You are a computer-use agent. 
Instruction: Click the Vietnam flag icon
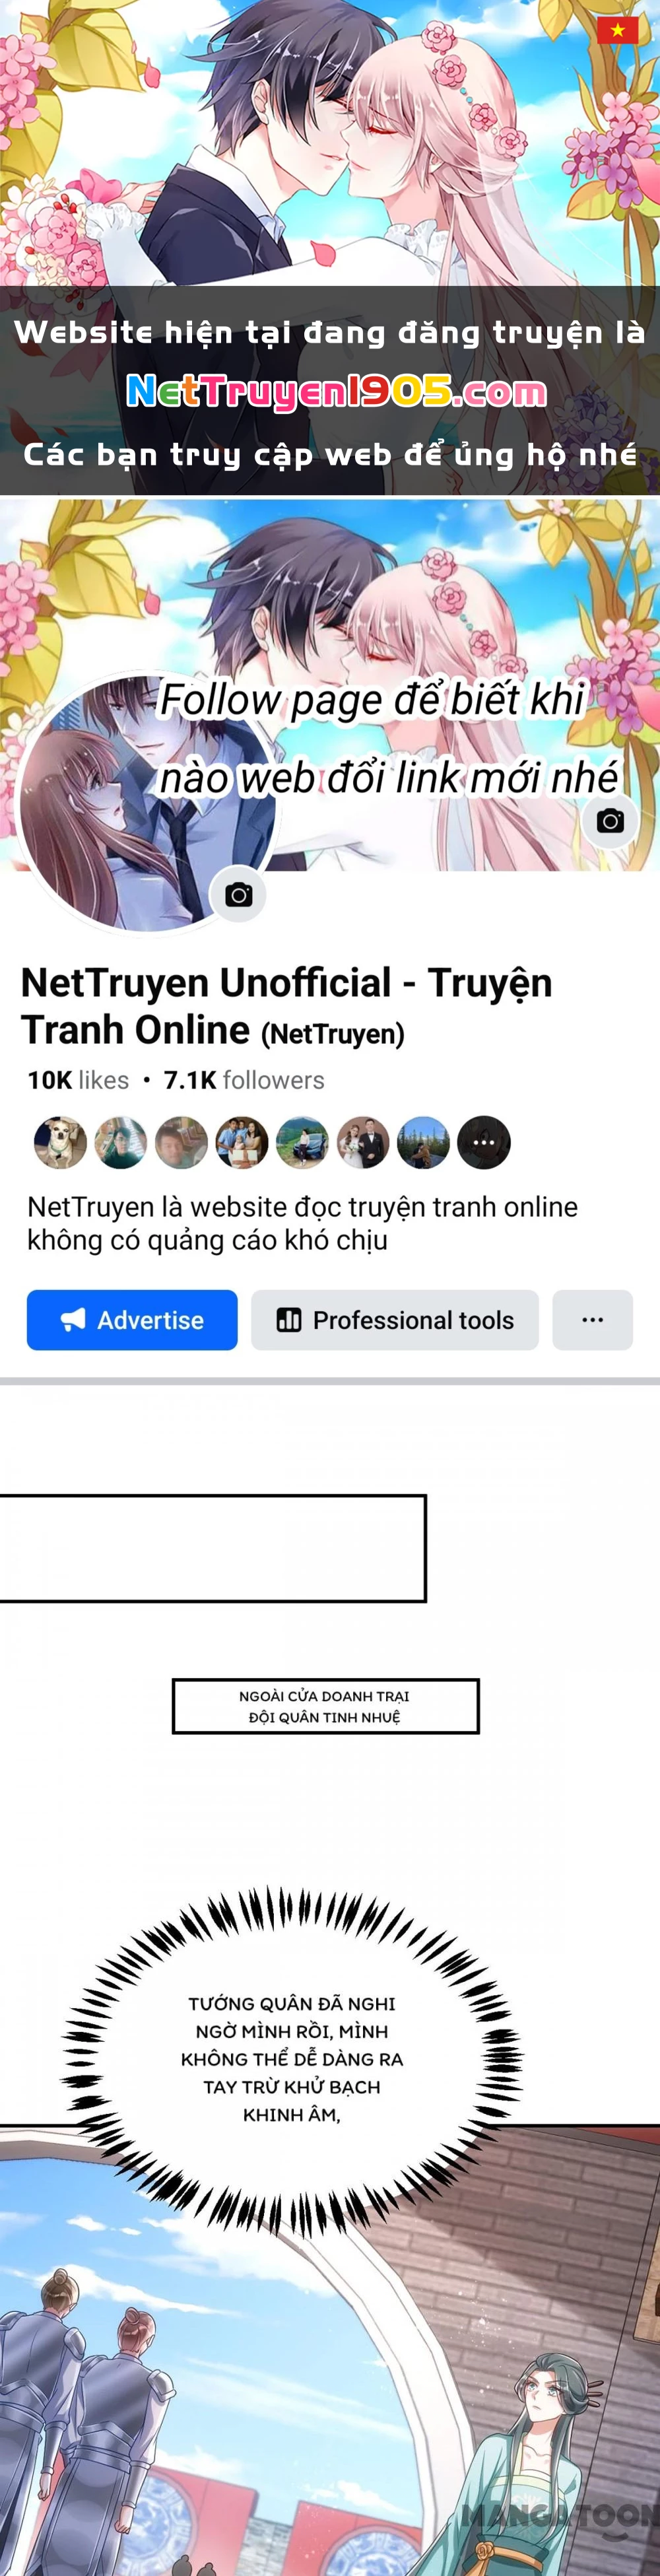[617, 30]
